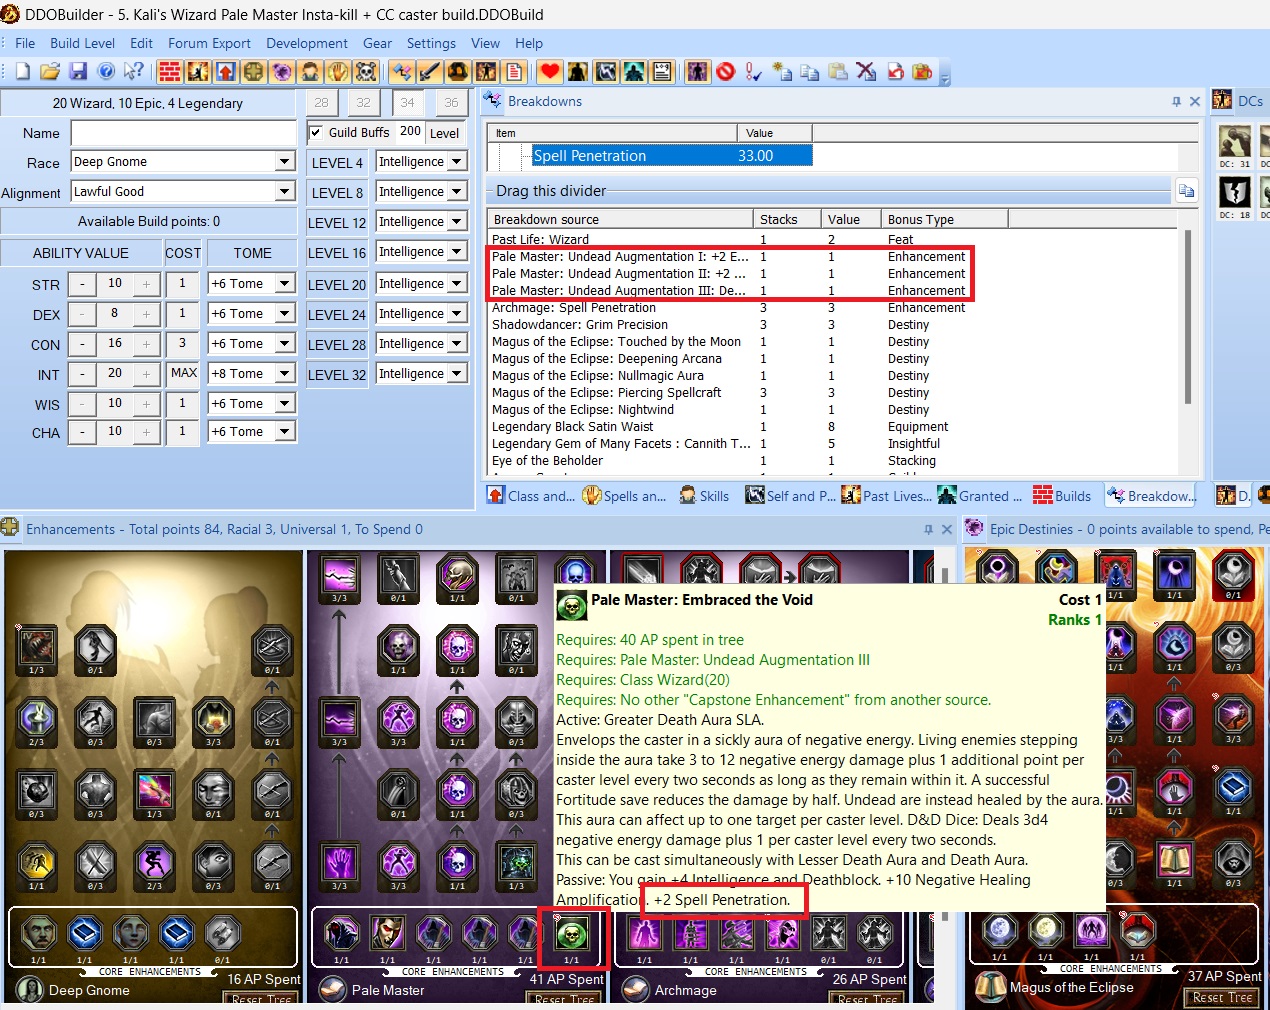Click the paste clipboard toolbar icon
The width and height of the screenshot is (1270, 1010).
point(838,71)
